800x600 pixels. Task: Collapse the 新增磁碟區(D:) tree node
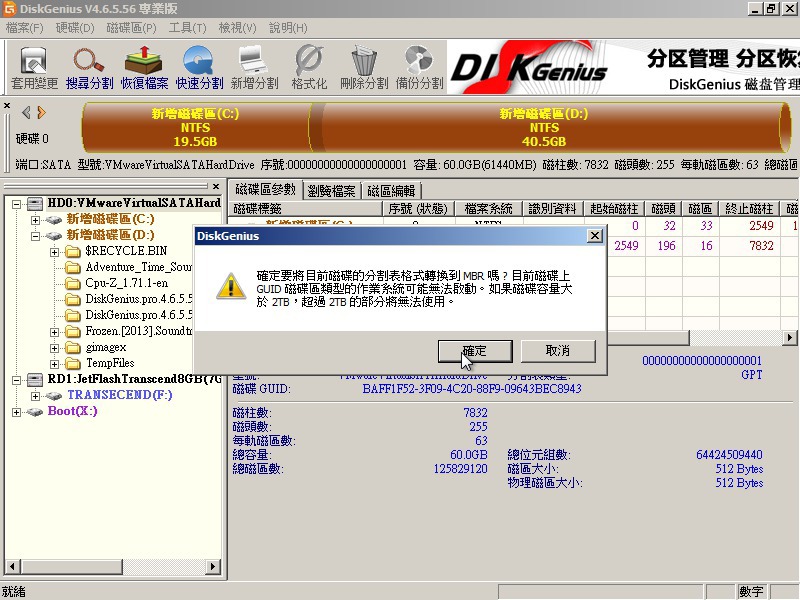tap(36, 235)
